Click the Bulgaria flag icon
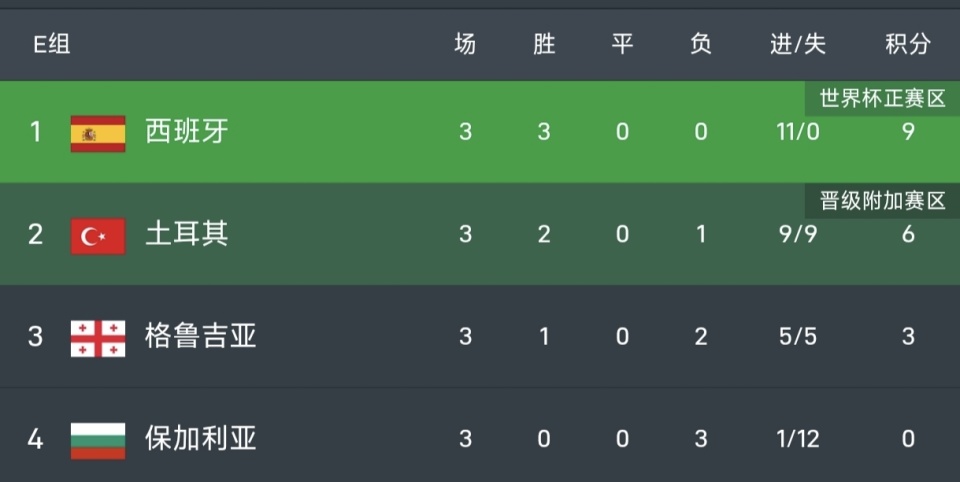 [x=98, y=439]
